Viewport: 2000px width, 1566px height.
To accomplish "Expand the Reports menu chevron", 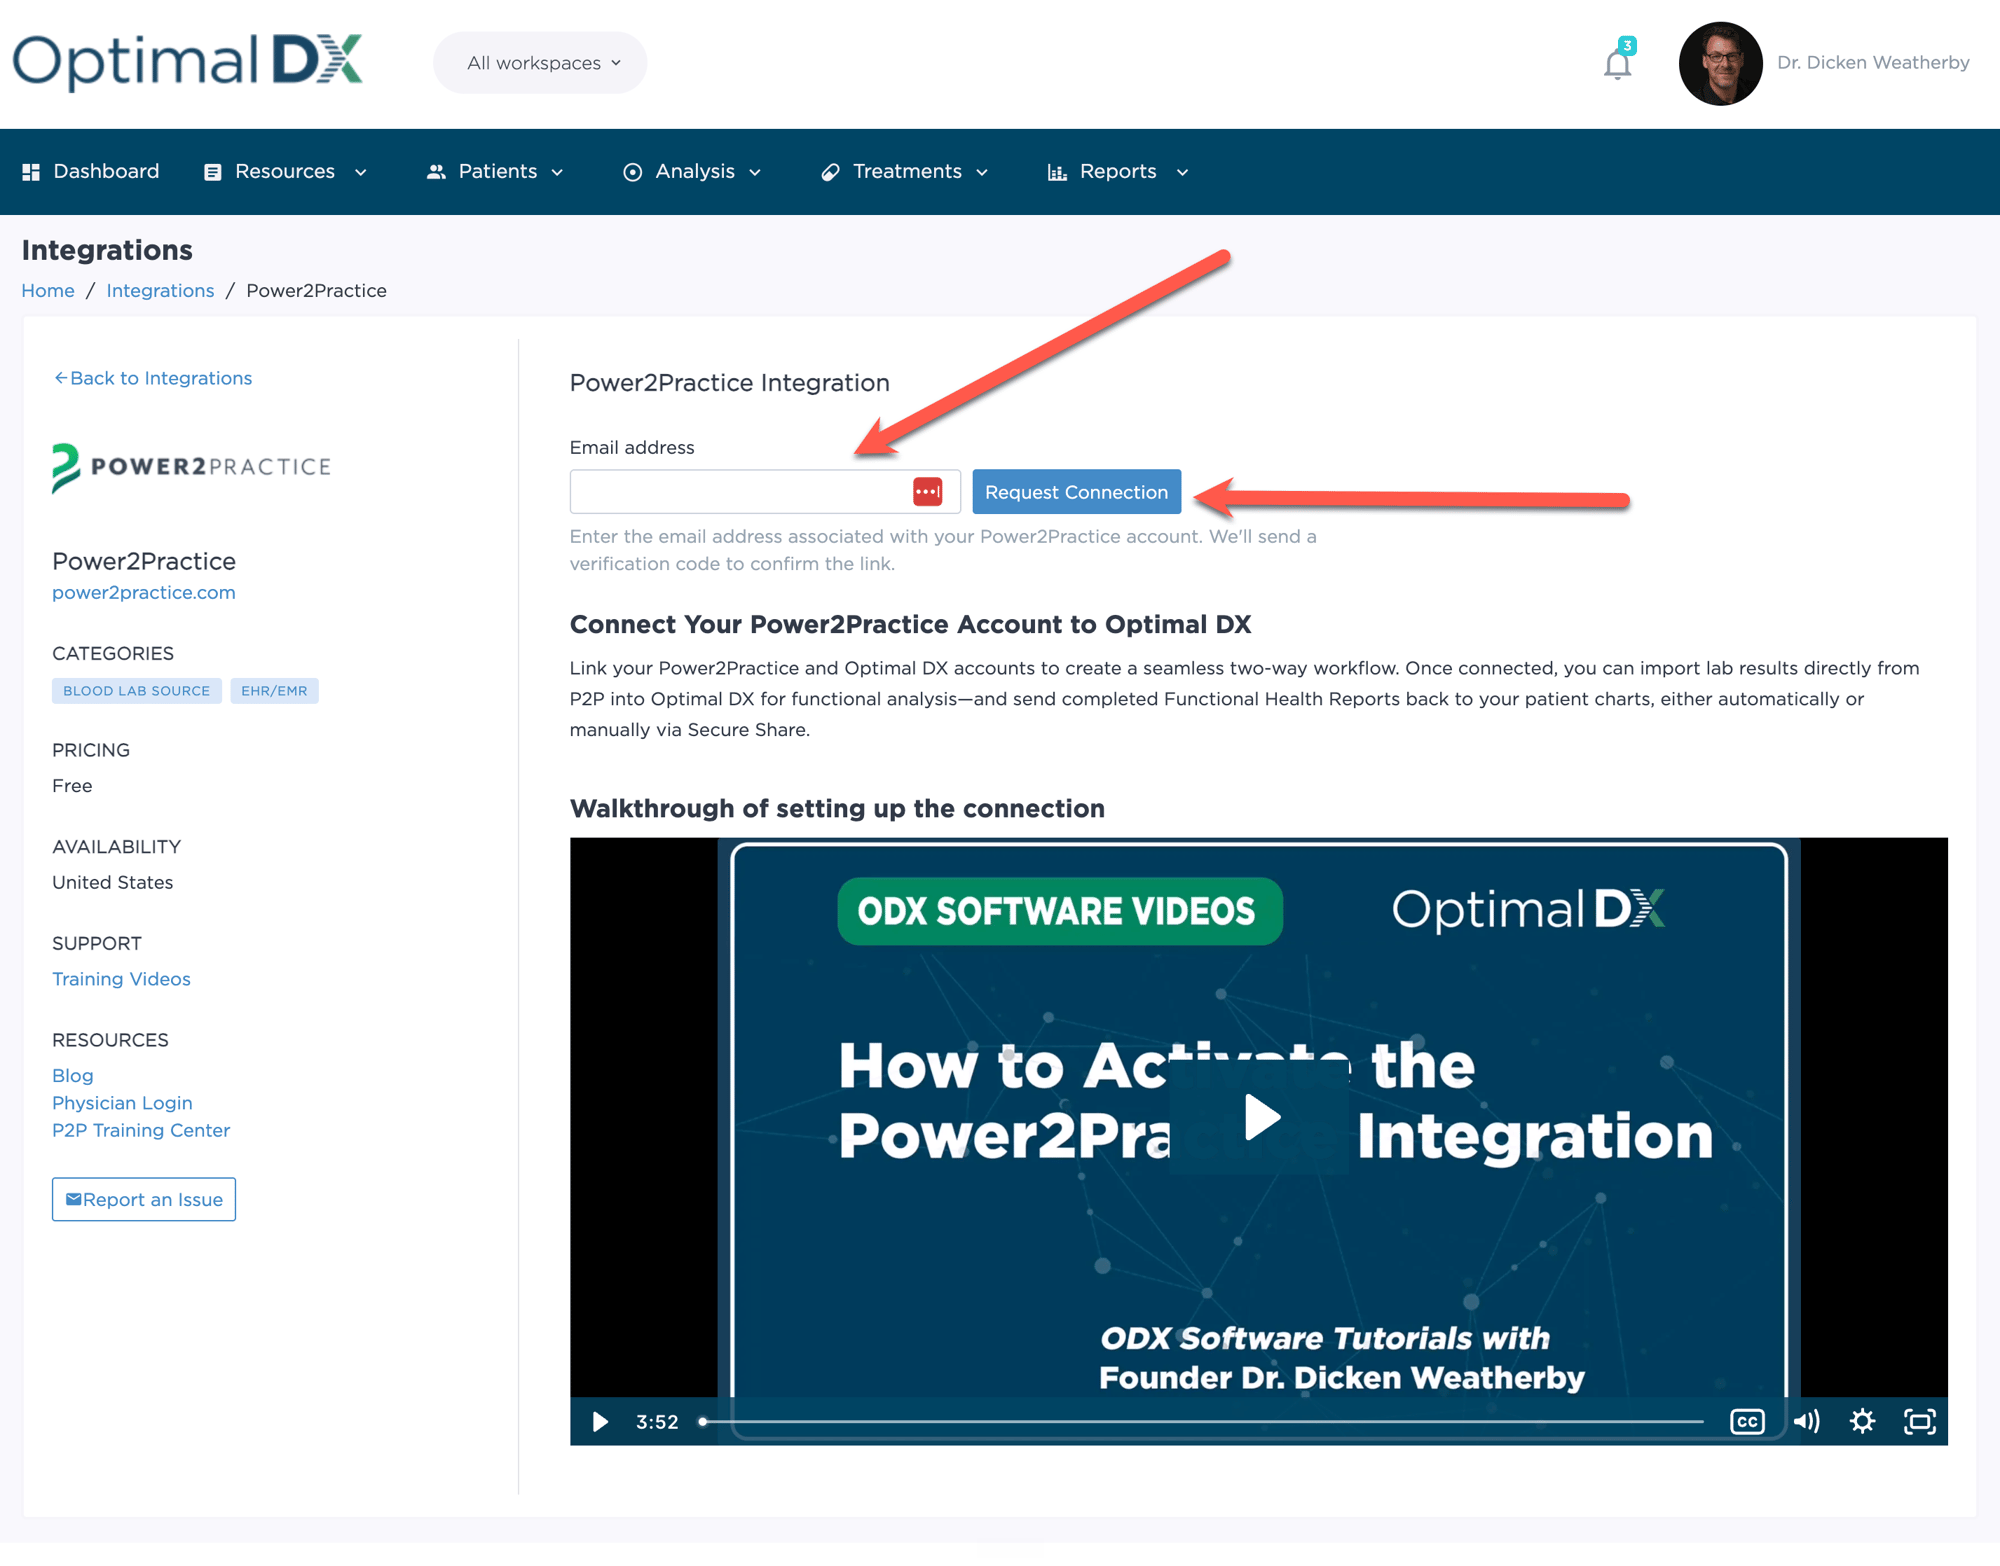I will tap(1182, 173).
